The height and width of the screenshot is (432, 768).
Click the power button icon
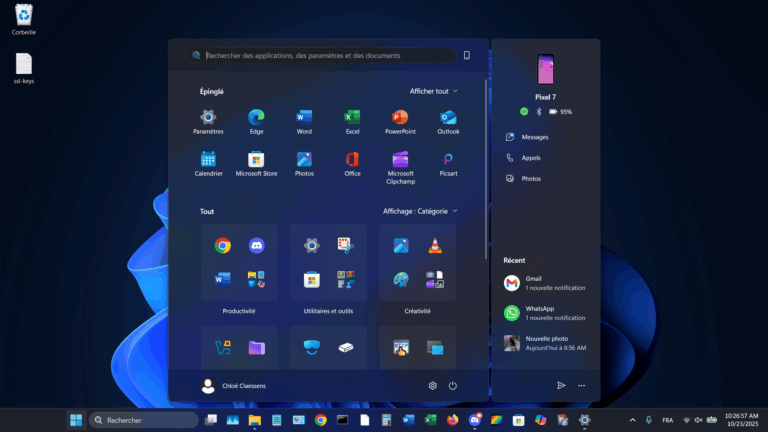(x=453, y=386)
